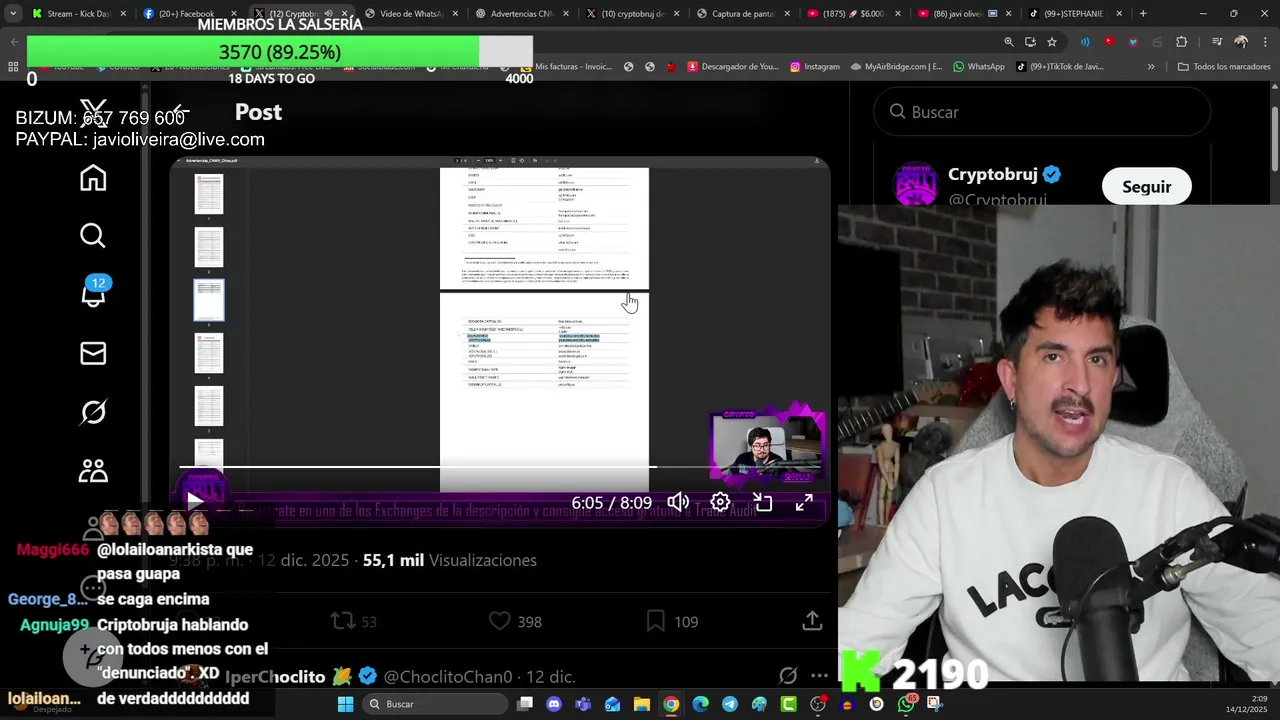Image resolution: width=1280 pixels, height=720 pixels.
Task: Open Discord from taskbar
Action: (x=554, y=704)
